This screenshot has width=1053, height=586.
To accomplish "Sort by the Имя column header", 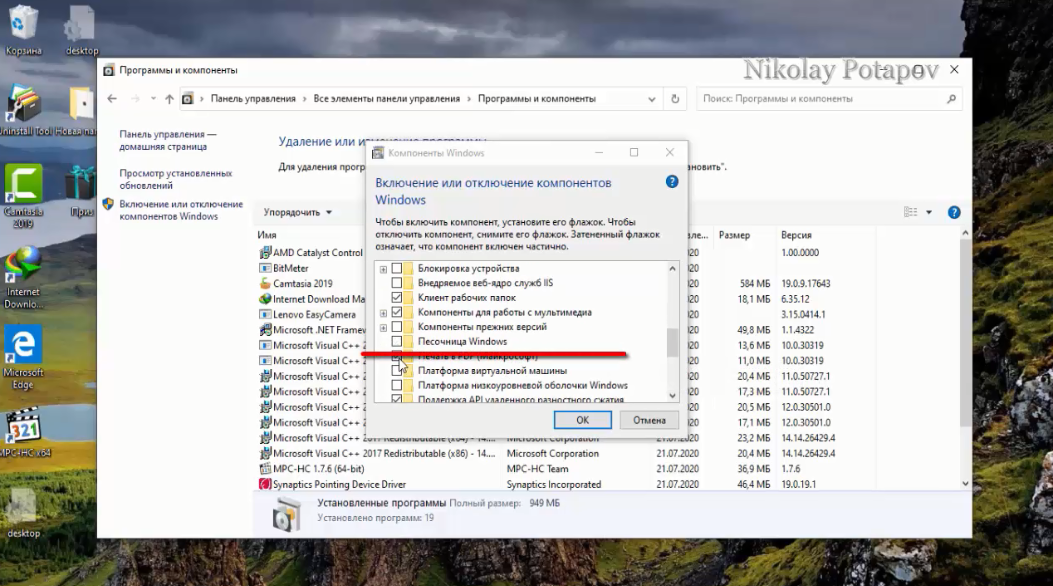I will pyautogui.click(x=267, y=235).
